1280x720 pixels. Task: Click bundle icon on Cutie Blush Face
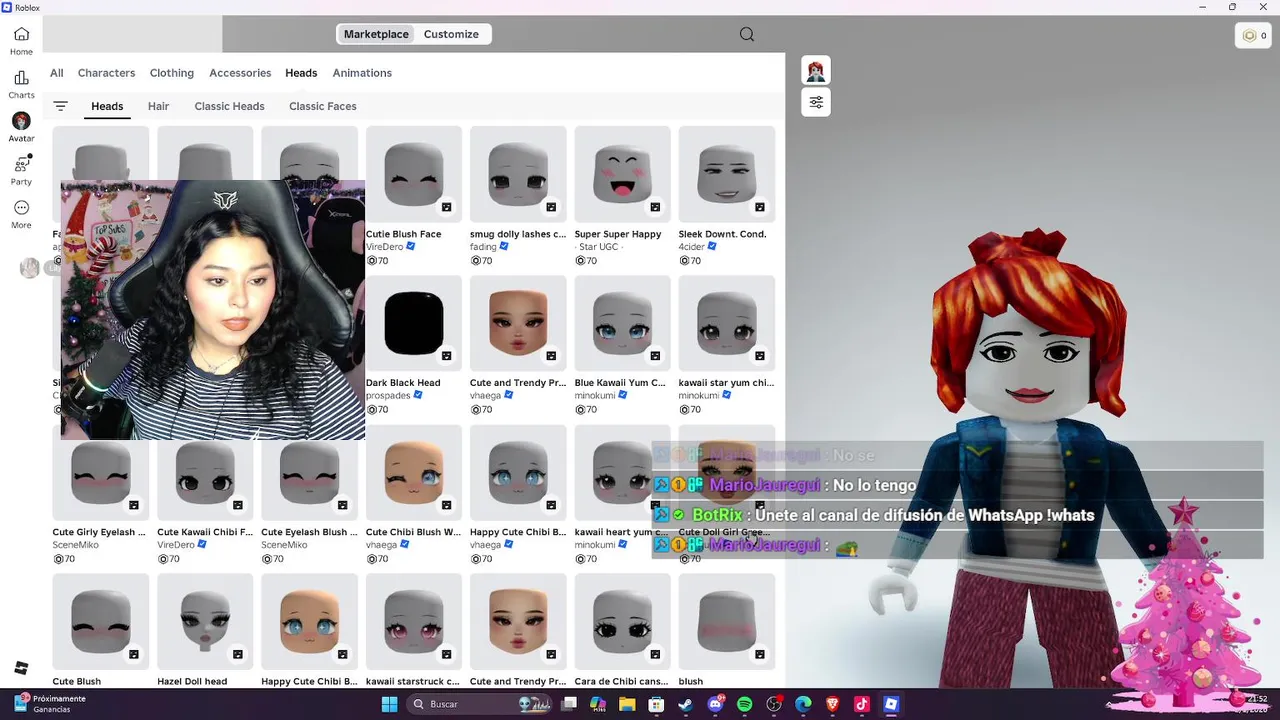tap(446, 207)
